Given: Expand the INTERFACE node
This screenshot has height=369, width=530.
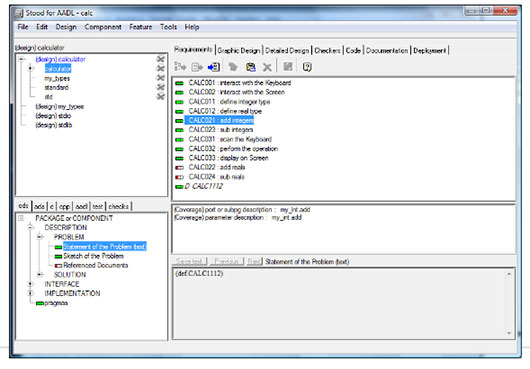Looking at the screenshot, I should [x=30, y=284].
